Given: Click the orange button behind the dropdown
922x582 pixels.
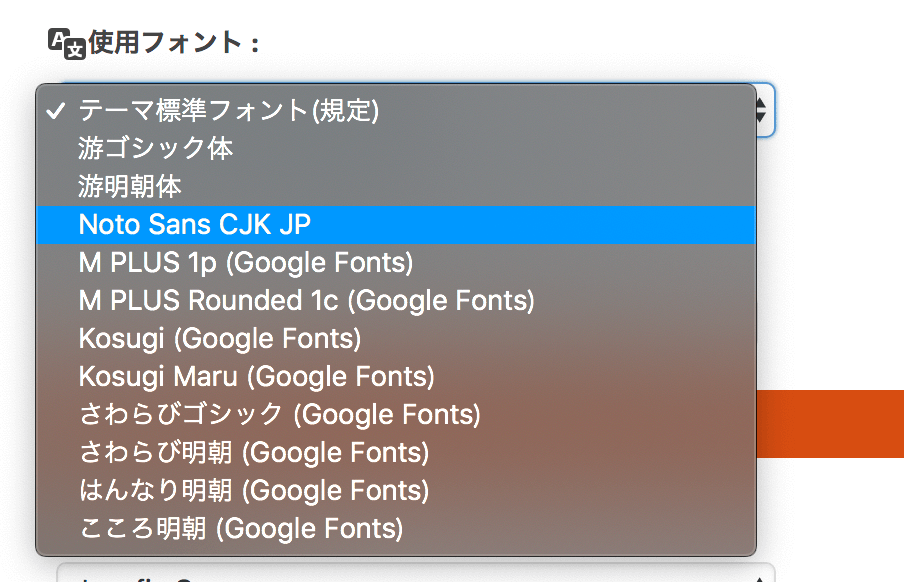Looking at the screenshot, I should point(830,423).
